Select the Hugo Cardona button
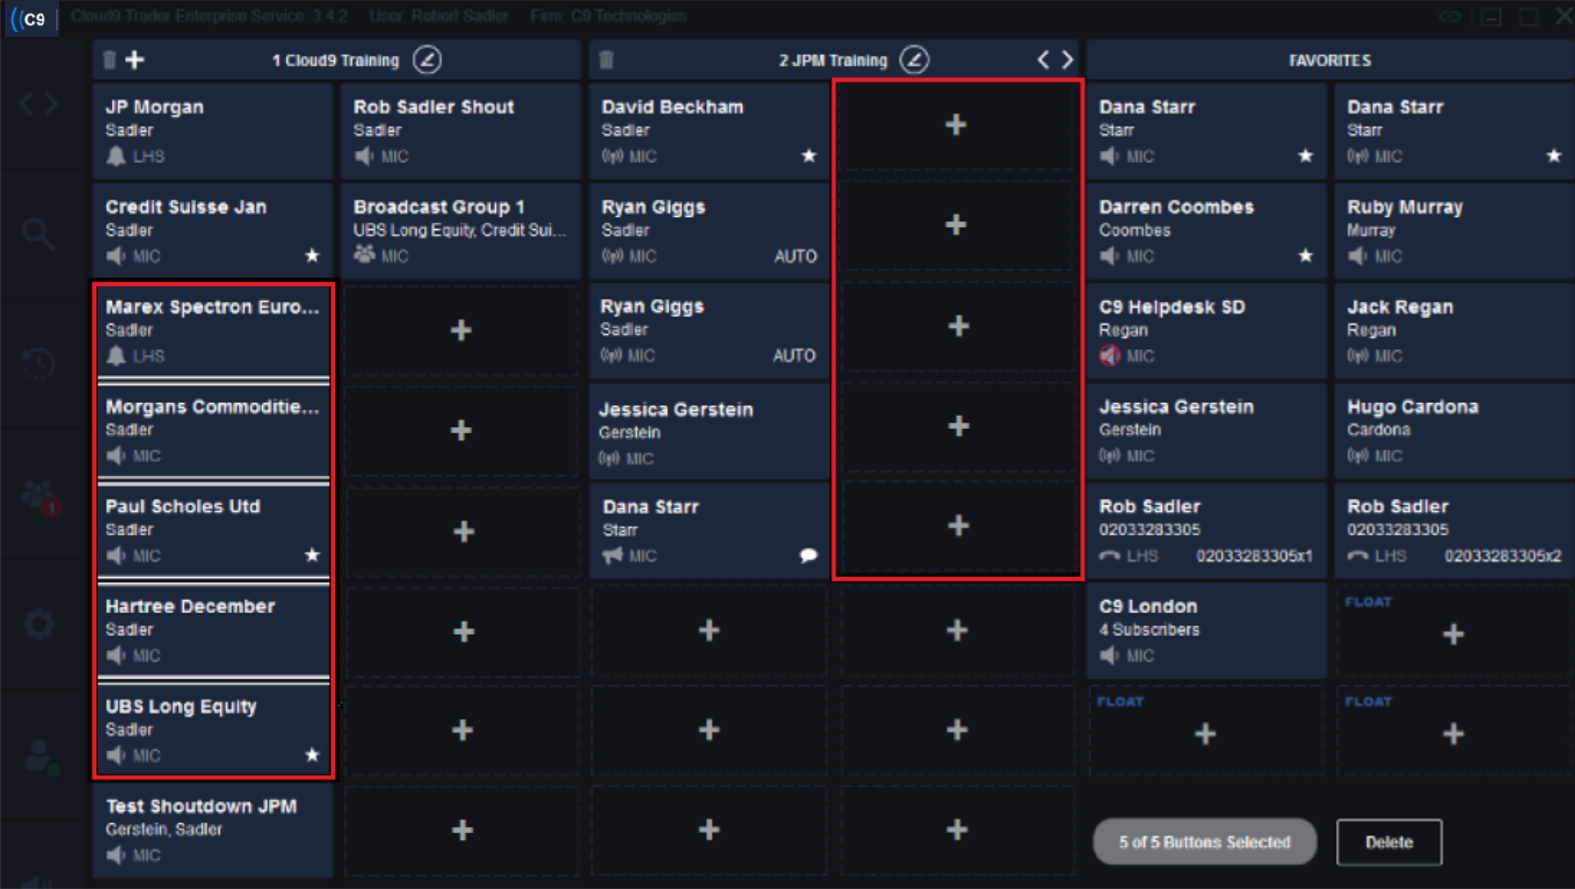The width and height of the screenshot is (1575, 889). [x=1454, y=431]
